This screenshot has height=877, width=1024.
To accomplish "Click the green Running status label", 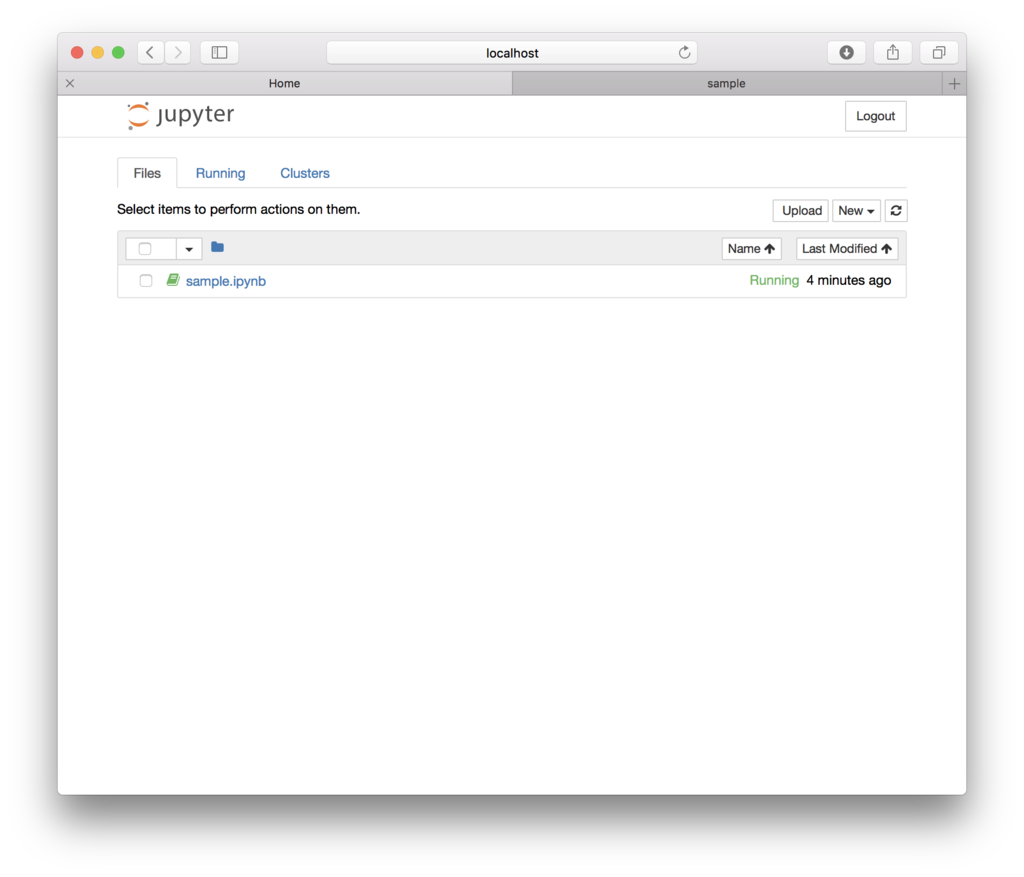I will click(774, 280).
